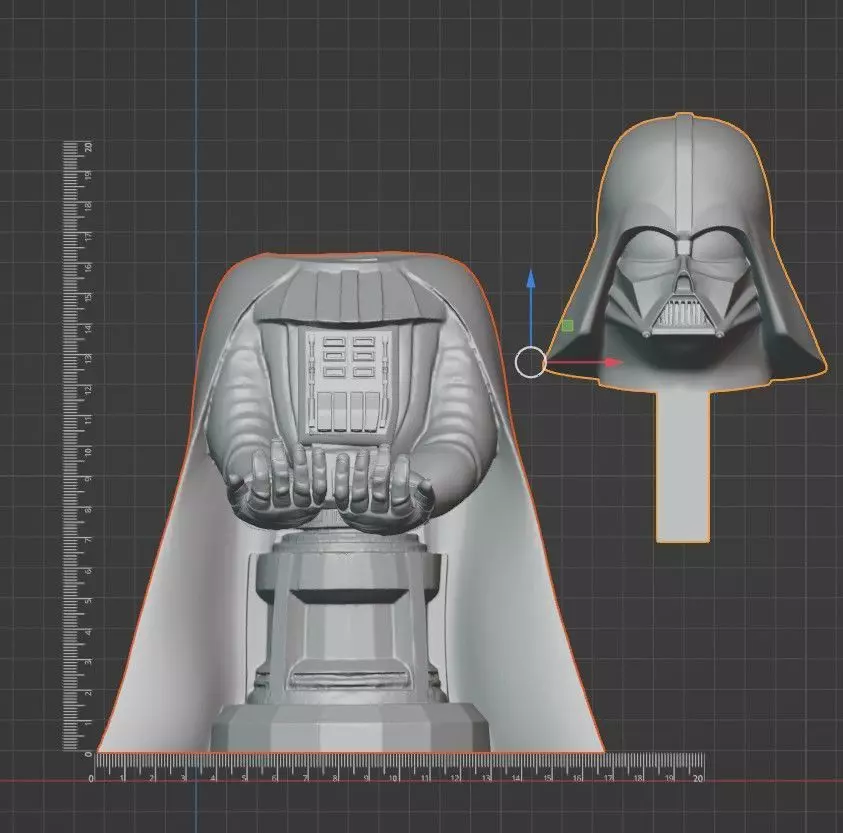
Task: Click the white circle at gizmo center
Action: point(531,362)
